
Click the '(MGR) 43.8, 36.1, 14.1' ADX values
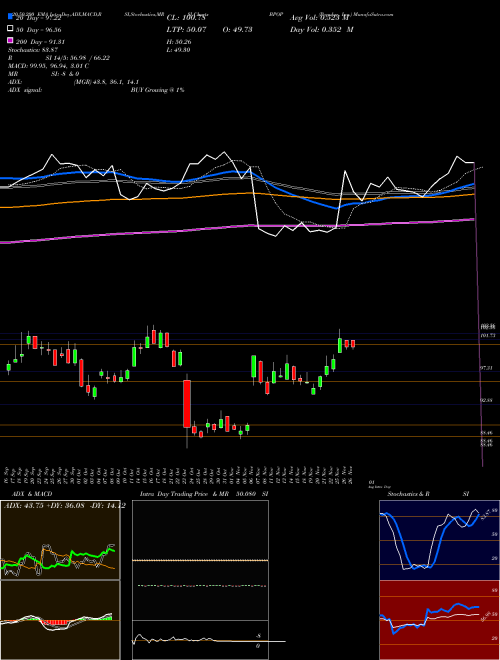[106, 82]
